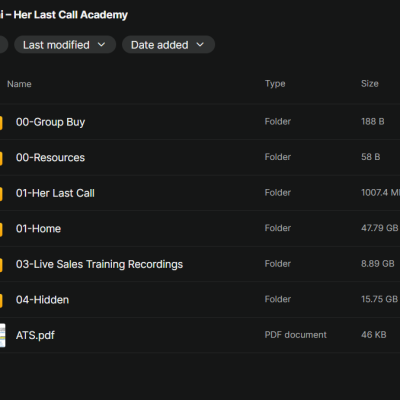400x400 pixels.
Task: Select the 04-Hidden folder row
Action: pos(200,300)
